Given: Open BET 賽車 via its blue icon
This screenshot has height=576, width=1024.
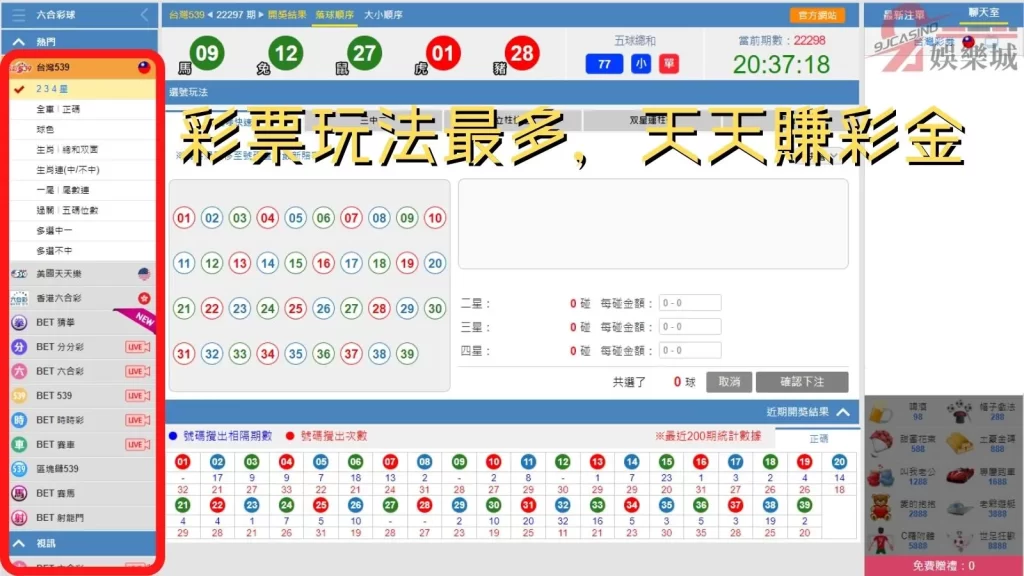Looking at the screenshot, I should (19, 444).
